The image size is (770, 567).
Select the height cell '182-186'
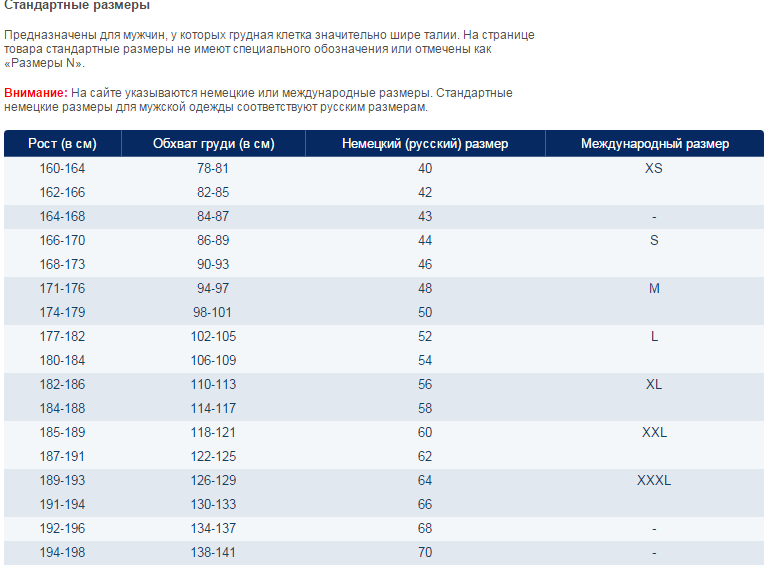pos(62,384)
